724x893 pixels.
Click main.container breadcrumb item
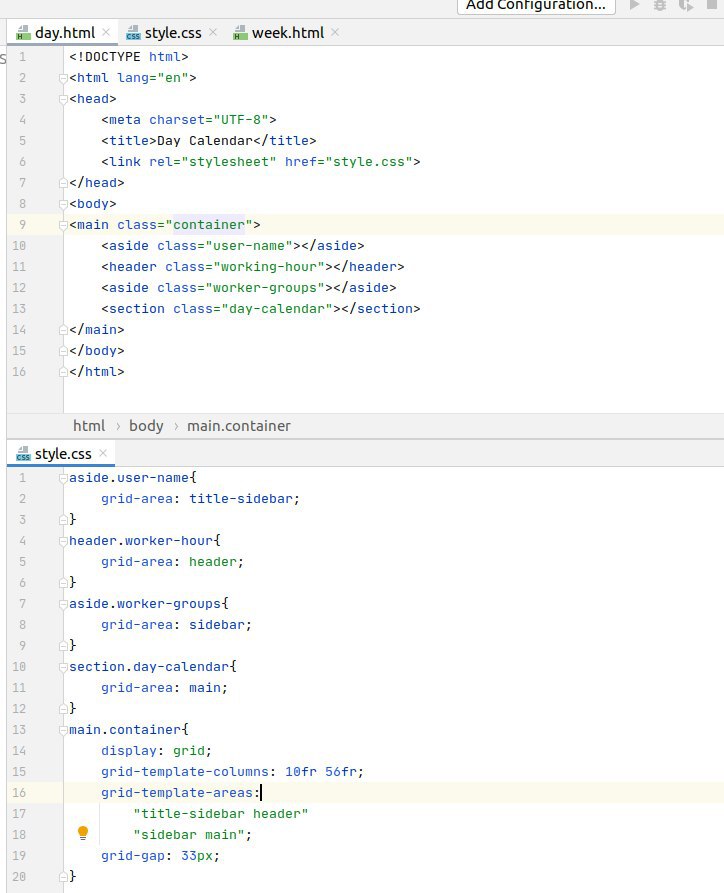point(239,426)
